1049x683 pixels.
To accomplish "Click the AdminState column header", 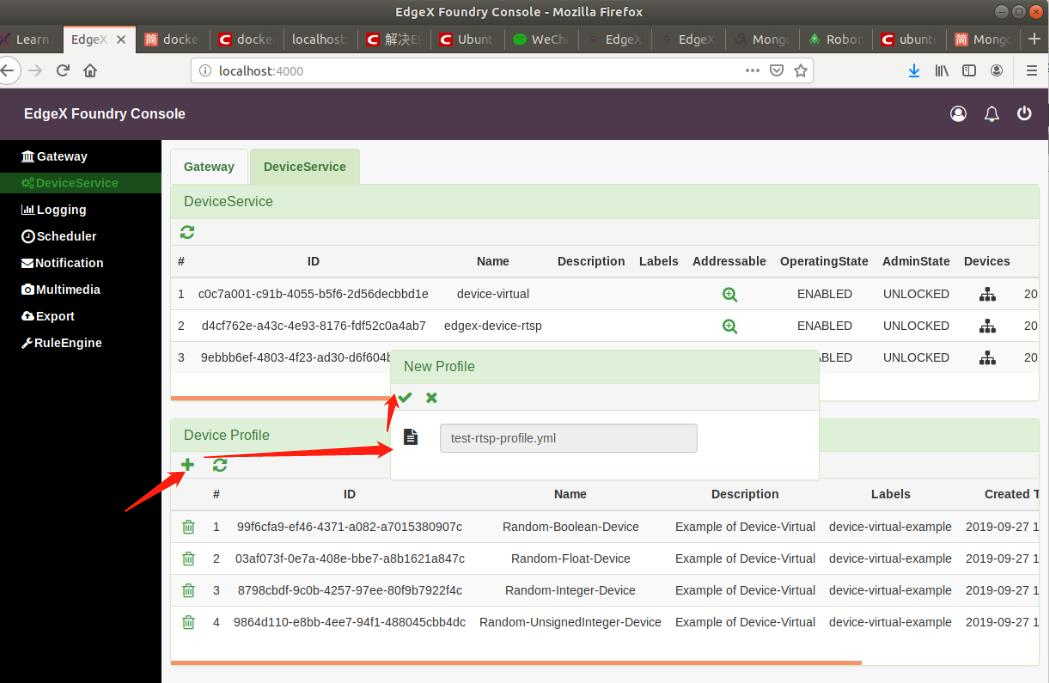I will tap(916, 262).
